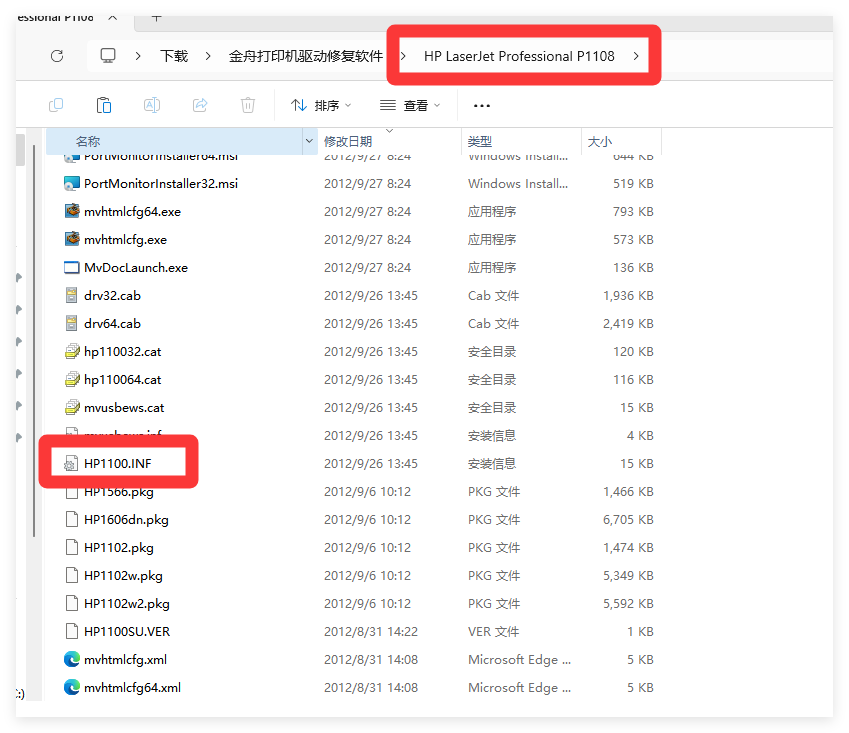Viewport: 849px width, 733px height.
Task: Go to 金舟打印机驱动修复软件 breadcrumb folder
Action: [306, 56]
